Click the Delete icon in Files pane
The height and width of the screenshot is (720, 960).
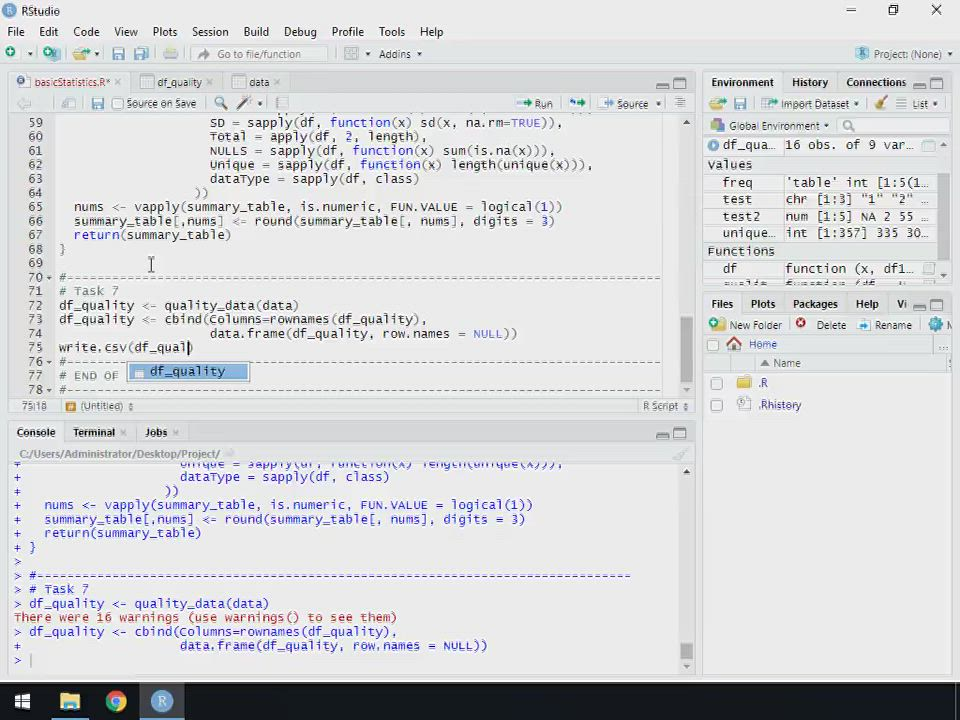(x=801, y=324)
